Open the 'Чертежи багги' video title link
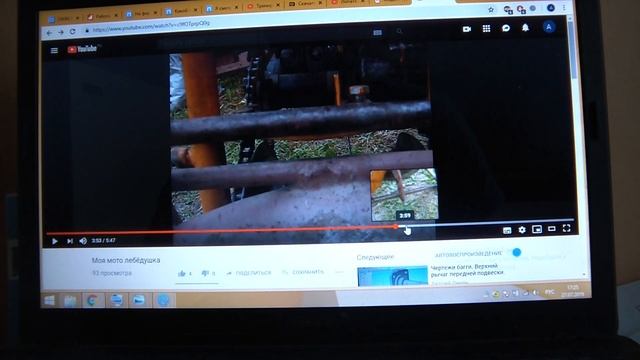The height and width of the screenshot is (360, 640). 467,270
